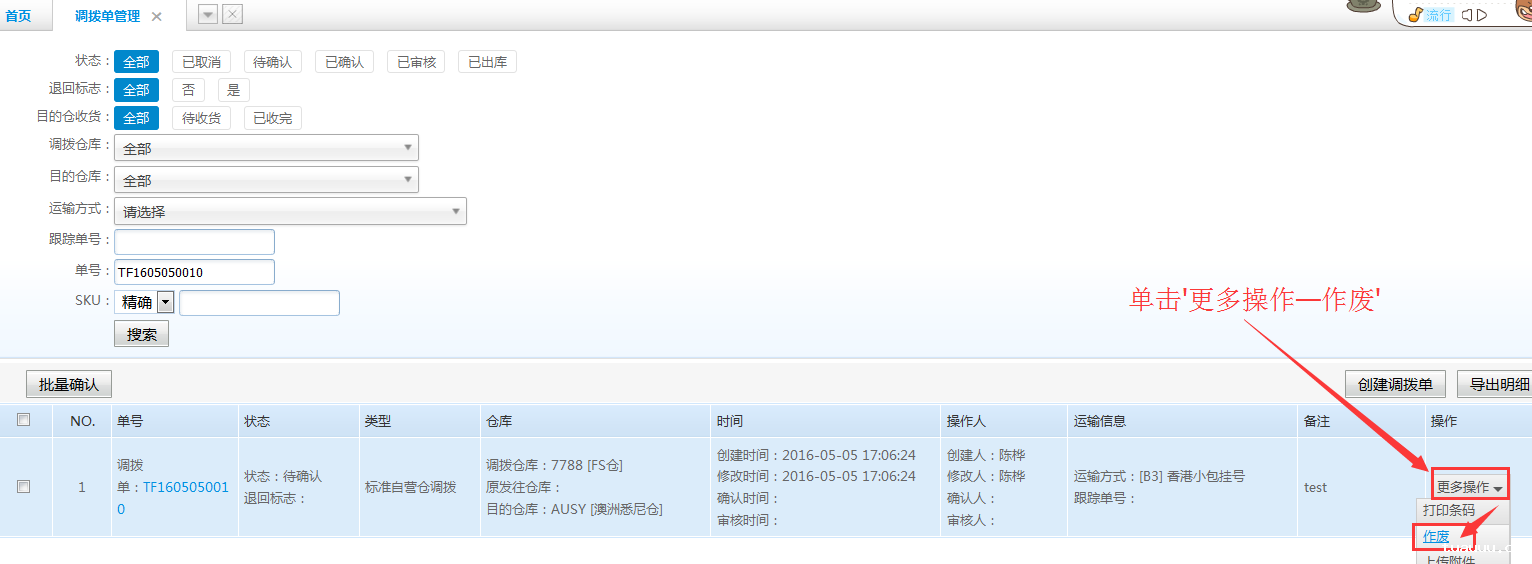
Task: Open transfer order link TF1605050010
Action: tap(174, 498)
